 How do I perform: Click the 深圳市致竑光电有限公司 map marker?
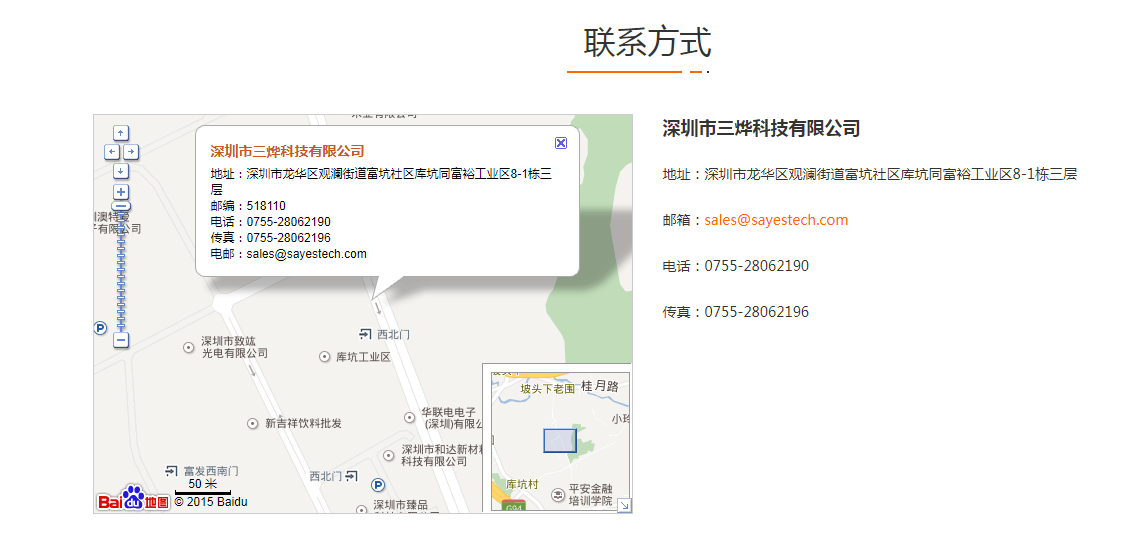[189, 348]
